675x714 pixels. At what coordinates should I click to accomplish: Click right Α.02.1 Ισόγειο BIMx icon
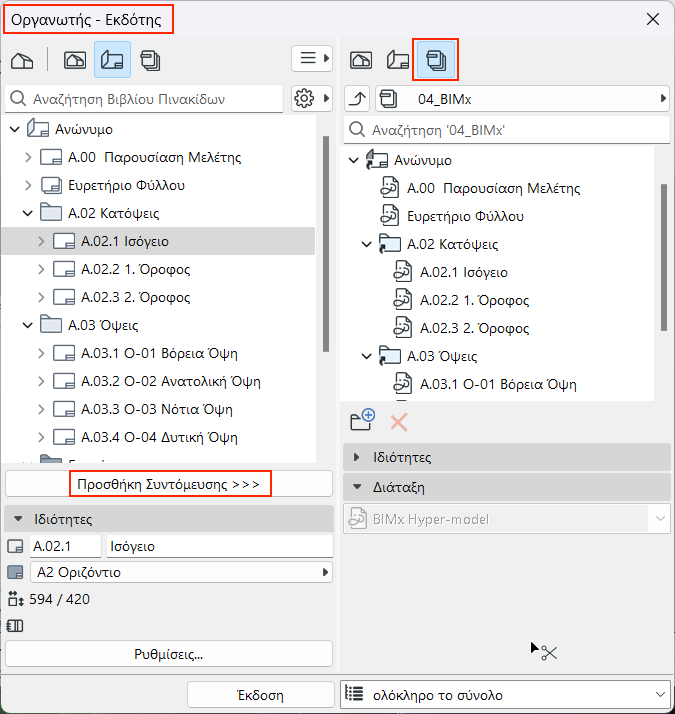403,272
